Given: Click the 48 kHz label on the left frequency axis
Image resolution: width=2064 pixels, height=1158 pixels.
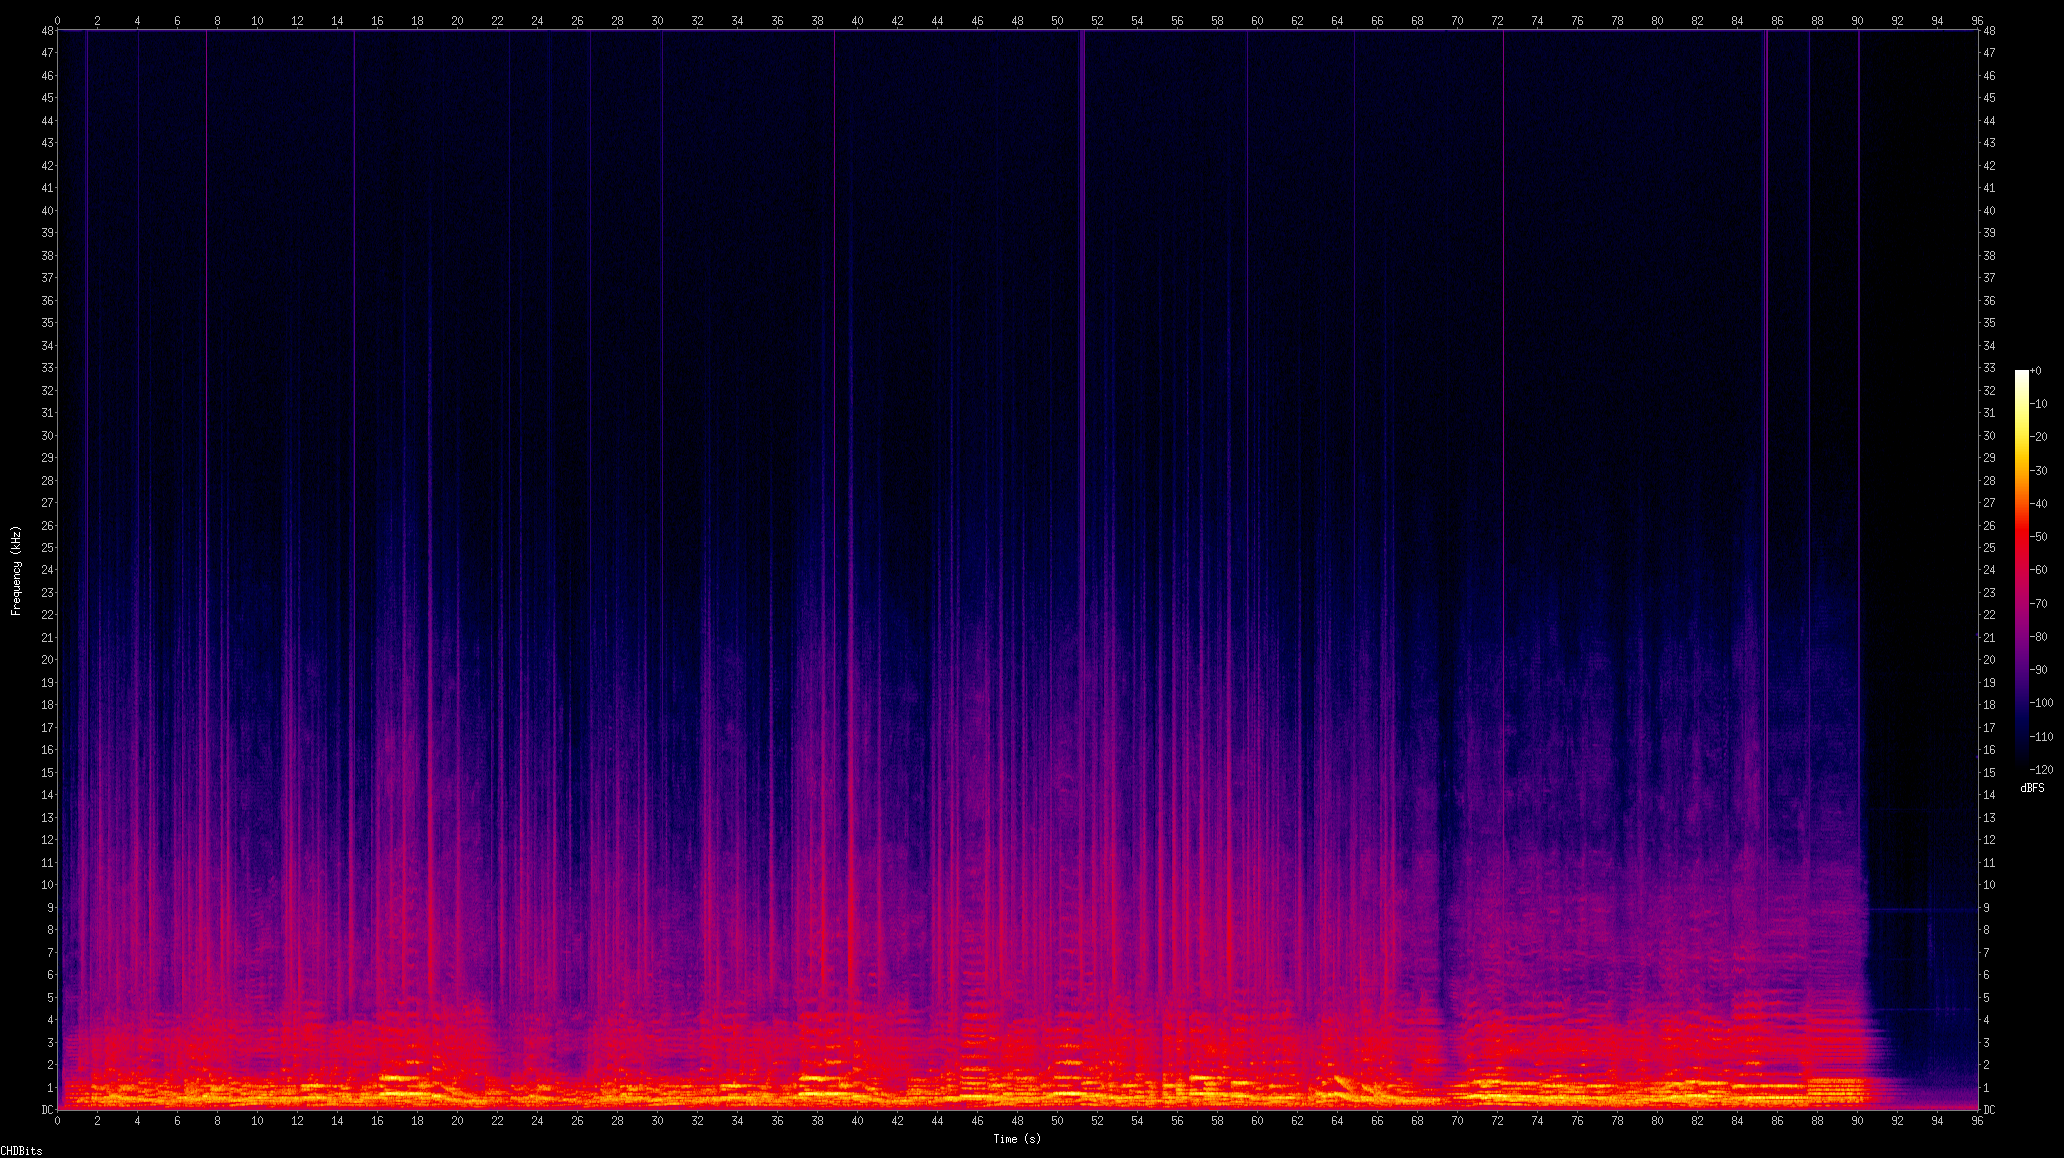Looking at the screenshot, I should (48, 30).
